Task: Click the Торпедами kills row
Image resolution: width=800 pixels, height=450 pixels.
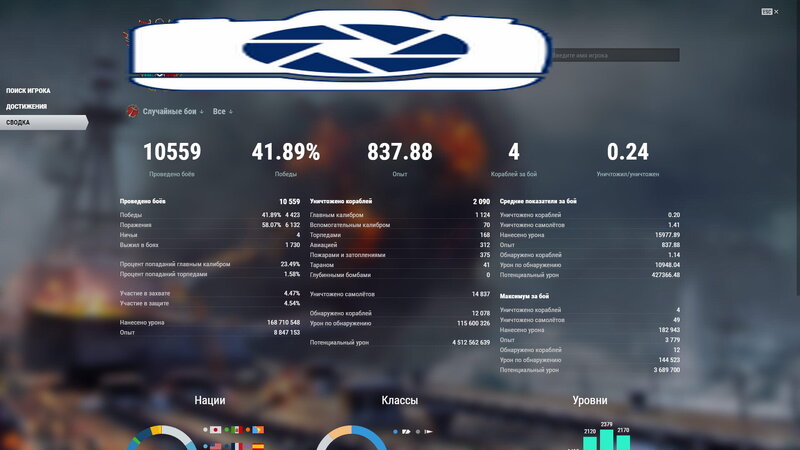Action: point(399,235)
